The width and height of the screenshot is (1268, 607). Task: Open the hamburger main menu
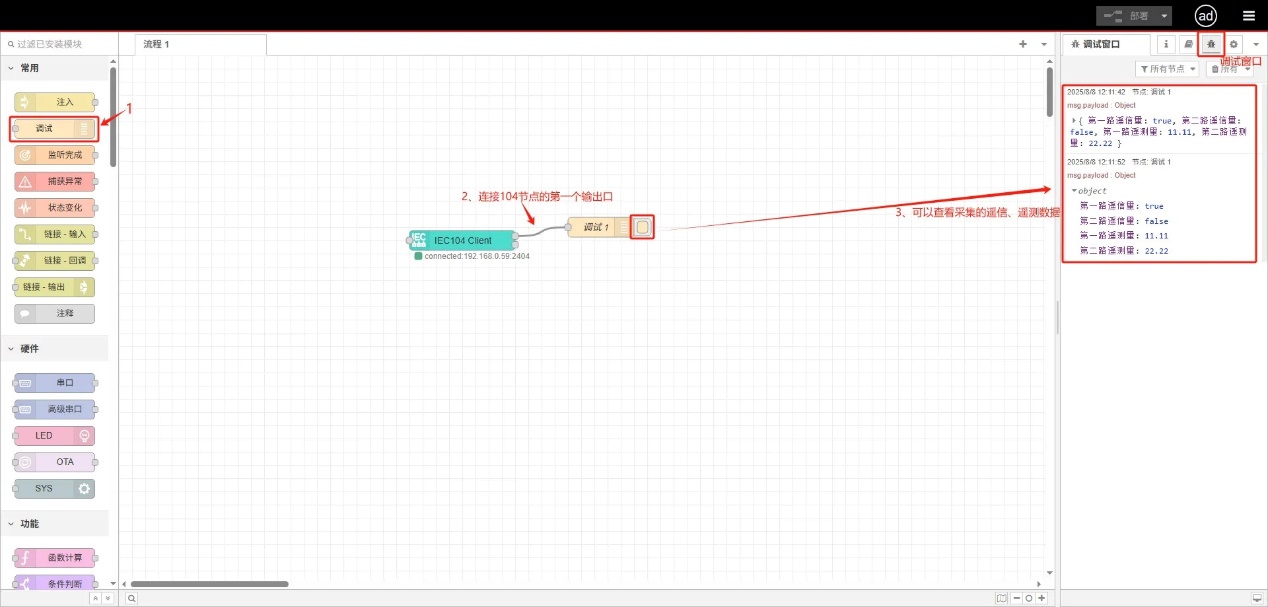(x=1249, y=16)
